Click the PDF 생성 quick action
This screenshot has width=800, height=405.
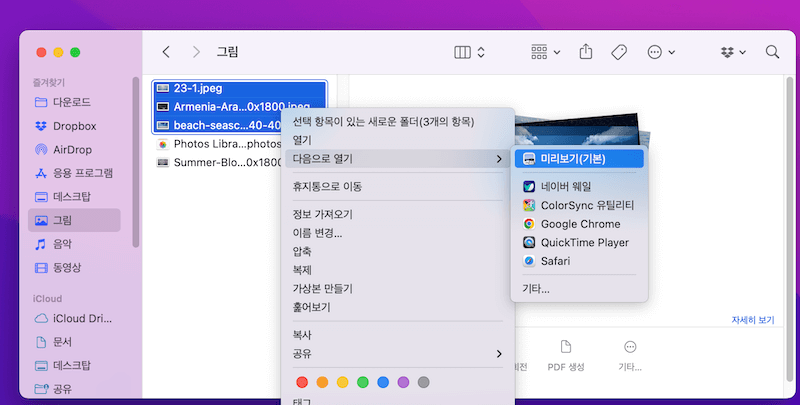[566, 356]
